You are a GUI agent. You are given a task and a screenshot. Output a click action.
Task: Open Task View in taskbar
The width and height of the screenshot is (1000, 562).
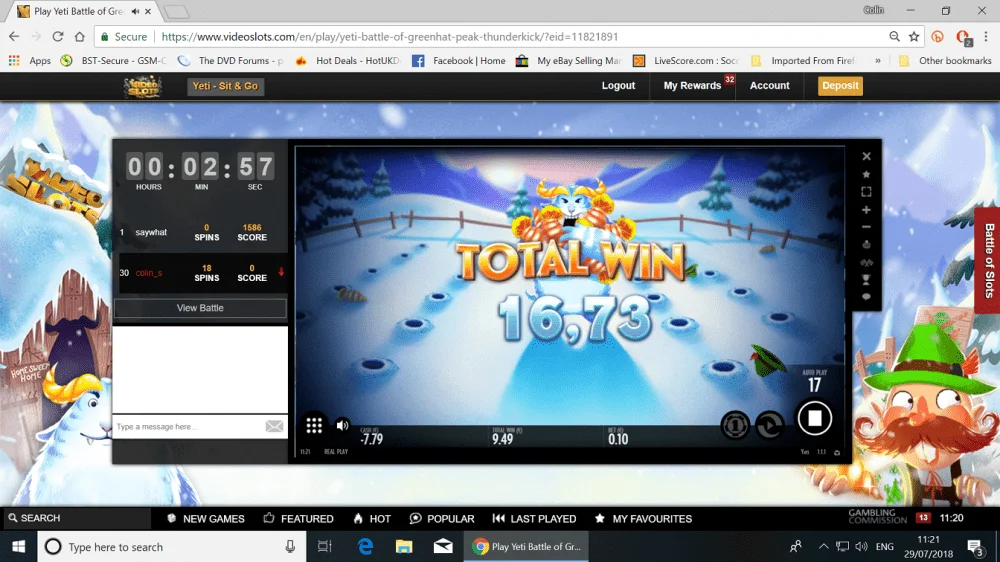325,547
